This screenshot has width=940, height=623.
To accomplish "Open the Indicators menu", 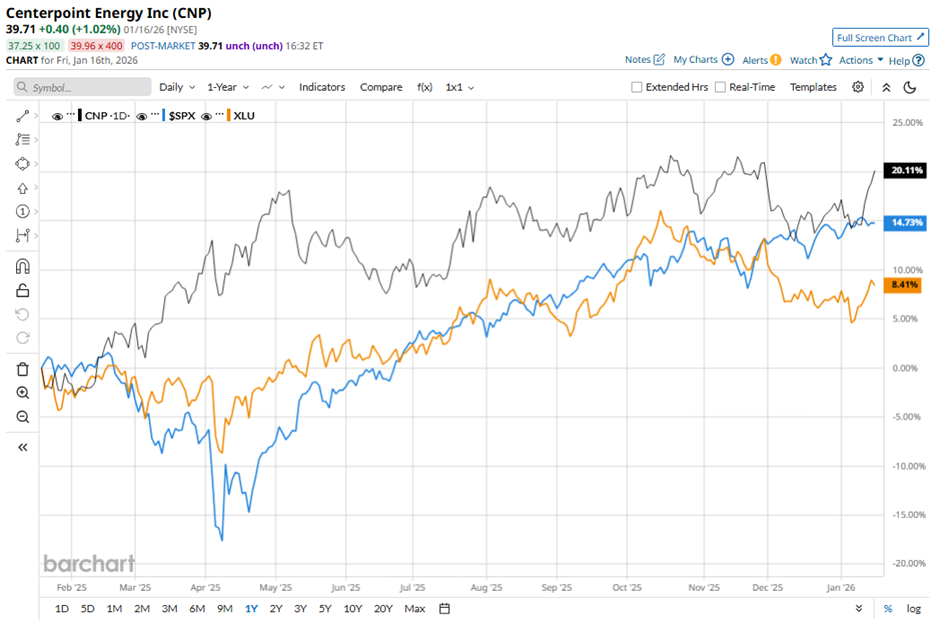I will pyautogui.click(x=322, y=87).
